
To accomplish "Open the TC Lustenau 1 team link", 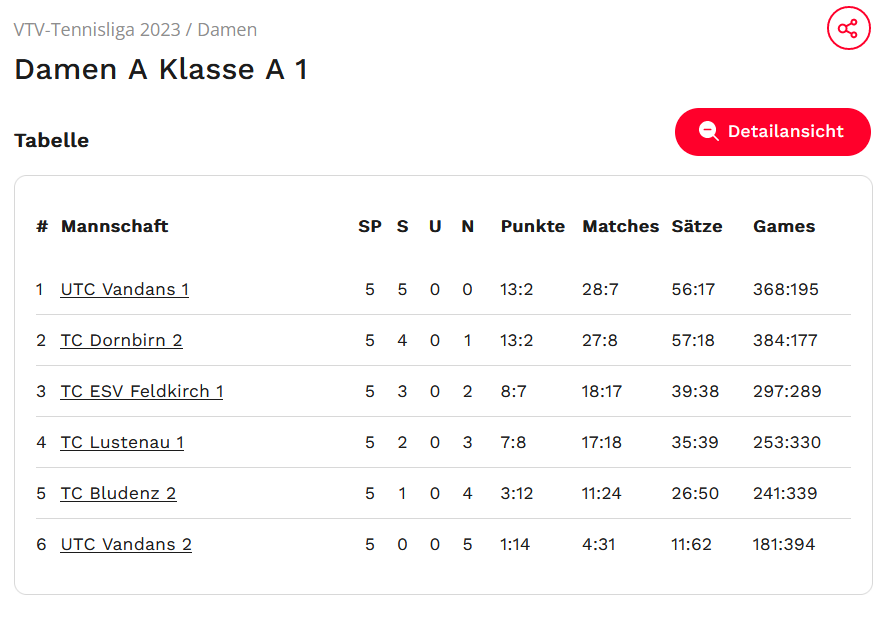I will (122, 442).
